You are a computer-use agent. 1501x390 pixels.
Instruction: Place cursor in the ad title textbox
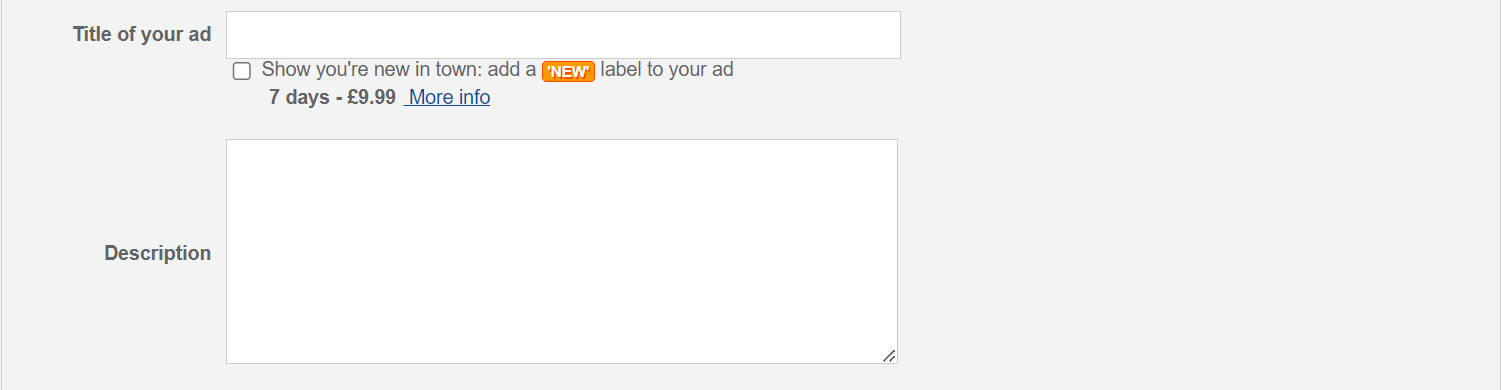(x=563, y=35)
